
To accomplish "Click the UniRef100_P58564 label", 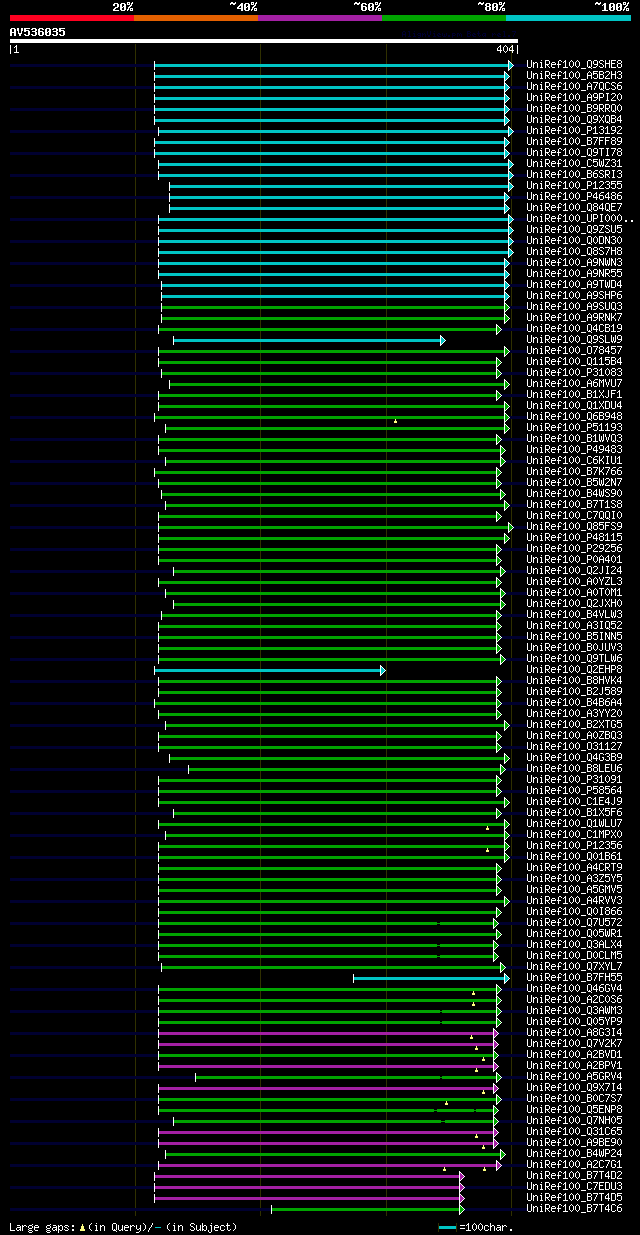I will coord(574,790).
